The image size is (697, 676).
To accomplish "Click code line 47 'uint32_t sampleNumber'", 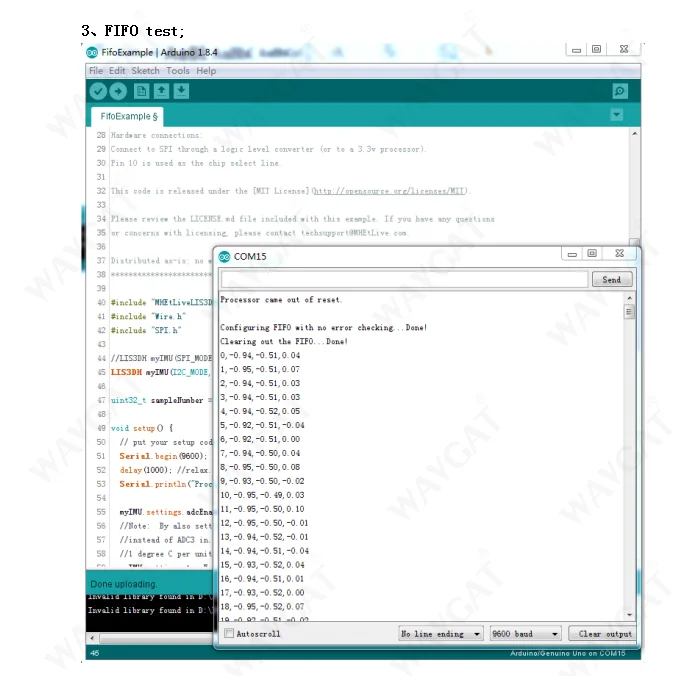I will tap(157, 400).
